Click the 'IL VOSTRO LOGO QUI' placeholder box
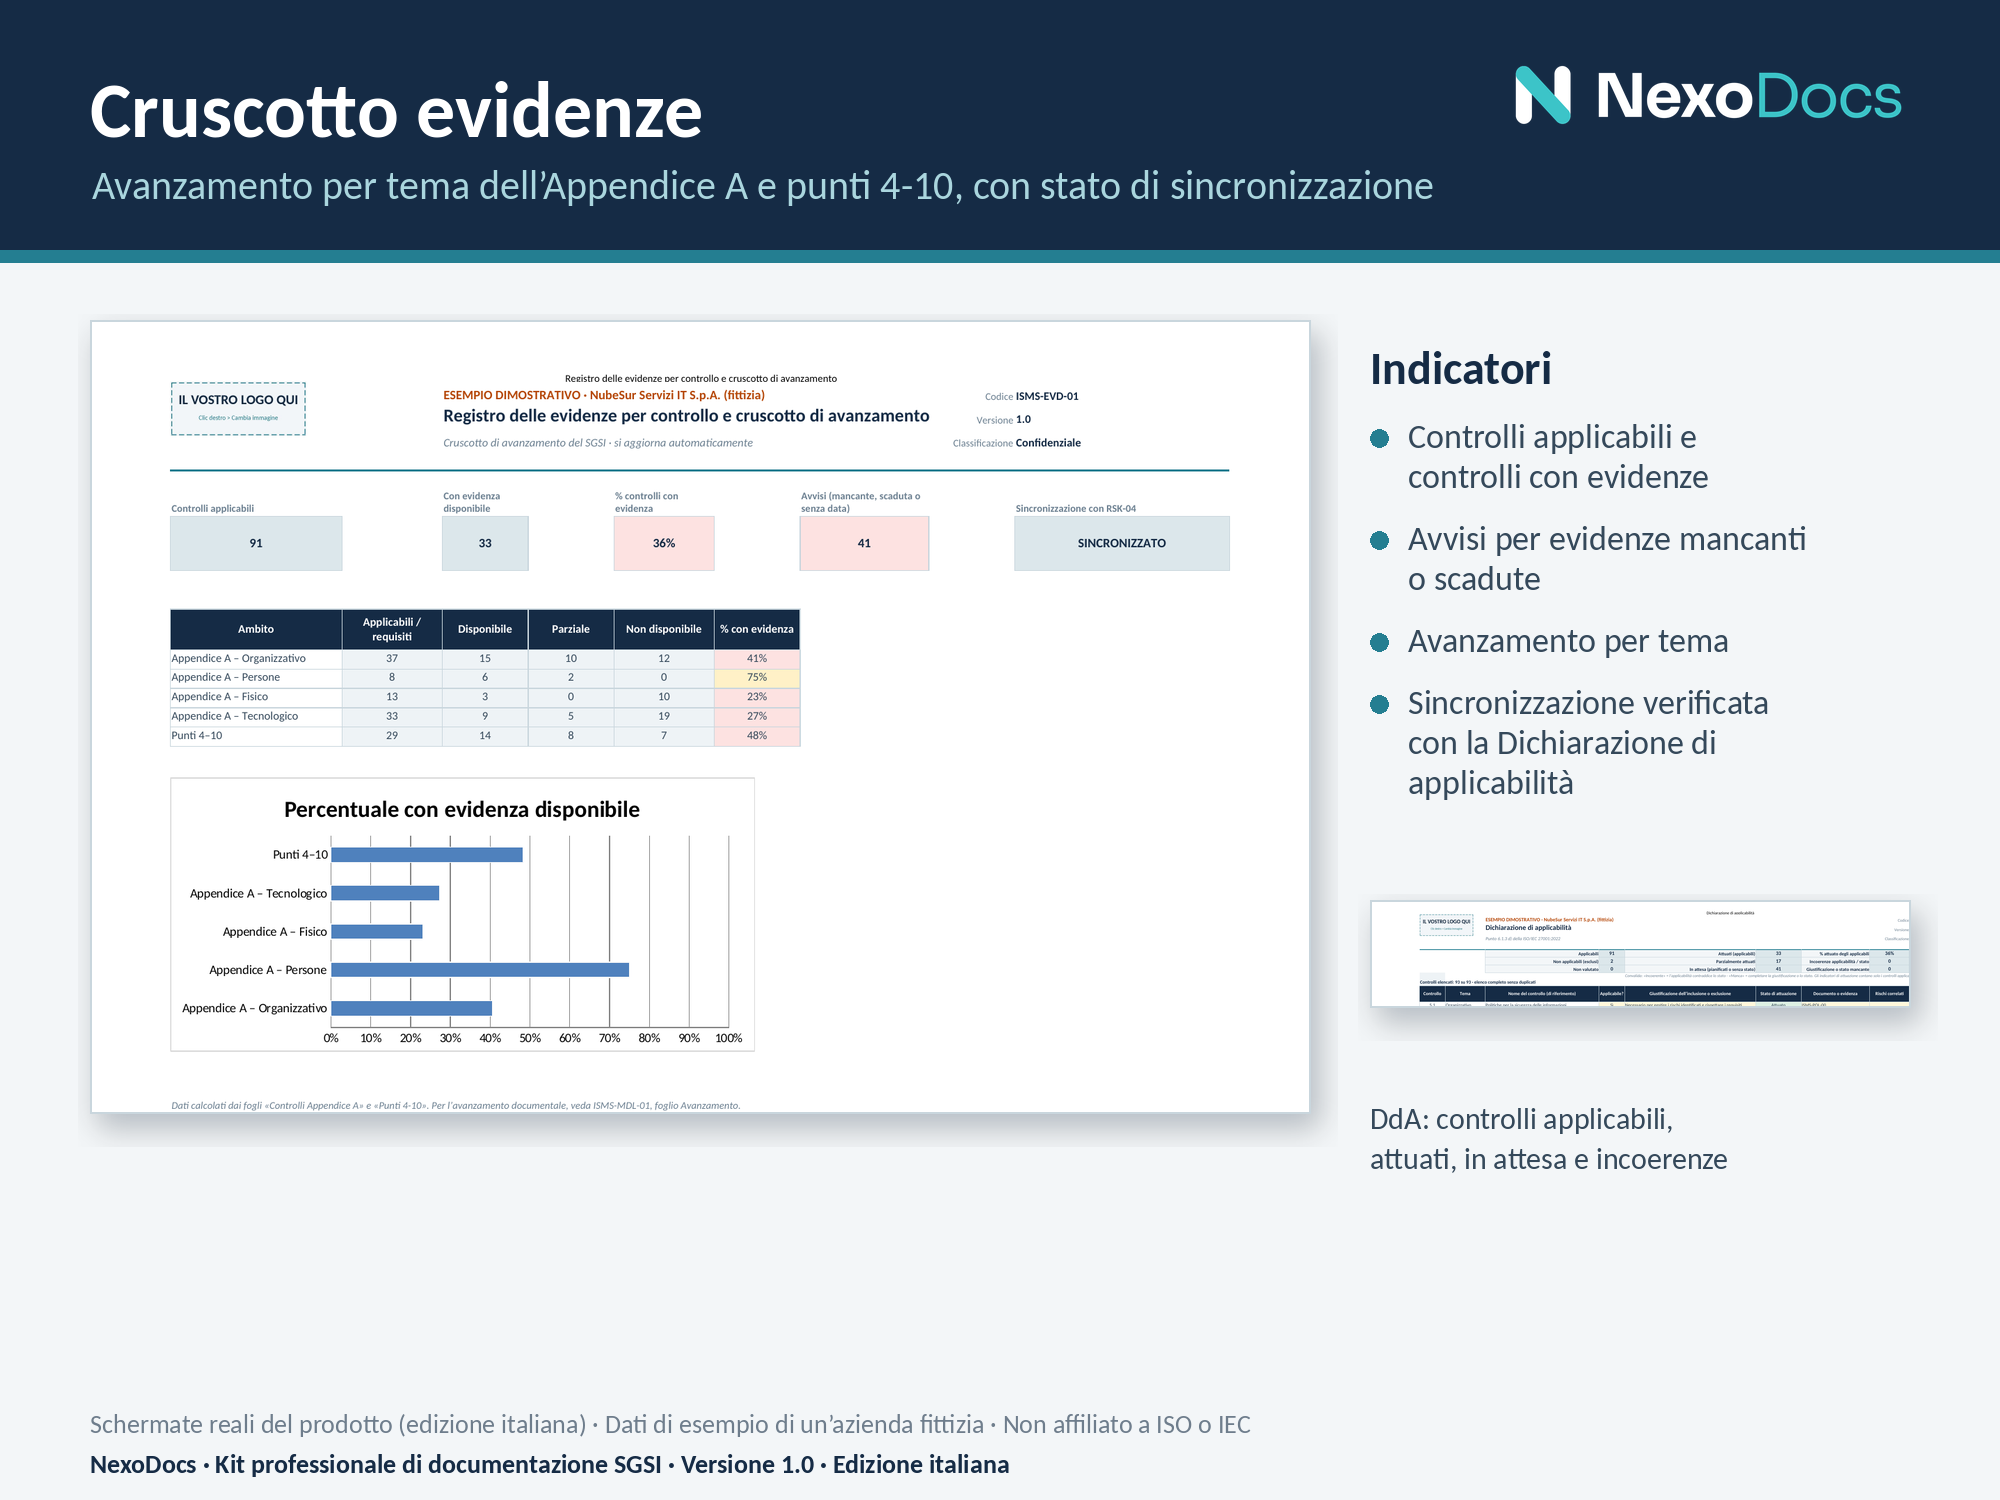 (238, 408)
